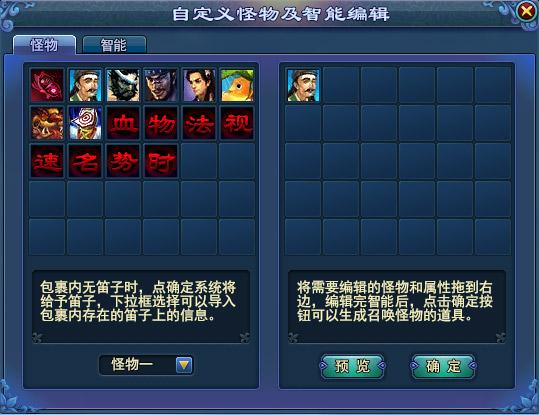Confirm with the 确定 button
Image resolution: width=539 pixels, height=415 pixels.
(443, 367)
